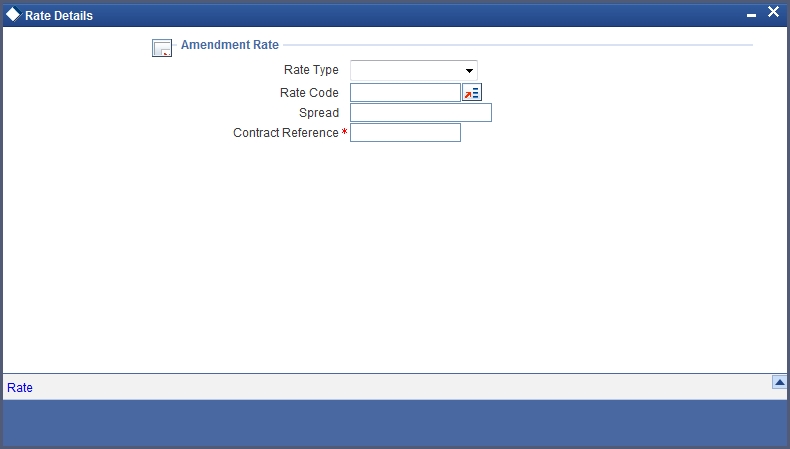Click the Spread label

(x=318, y=113)
